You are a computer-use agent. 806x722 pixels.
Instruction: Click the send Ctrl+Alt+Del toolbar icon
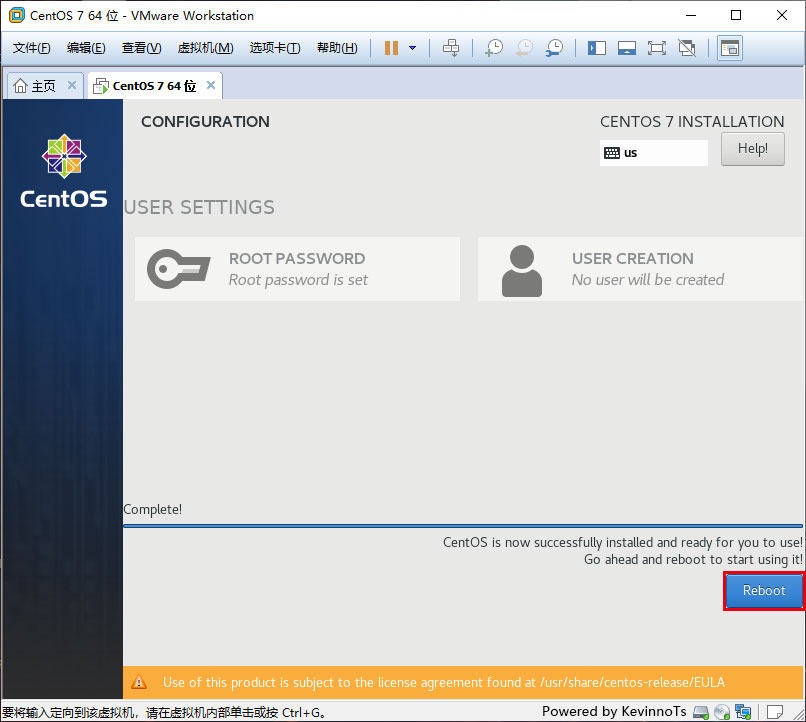pyautogui.click(x=451, y=48)
